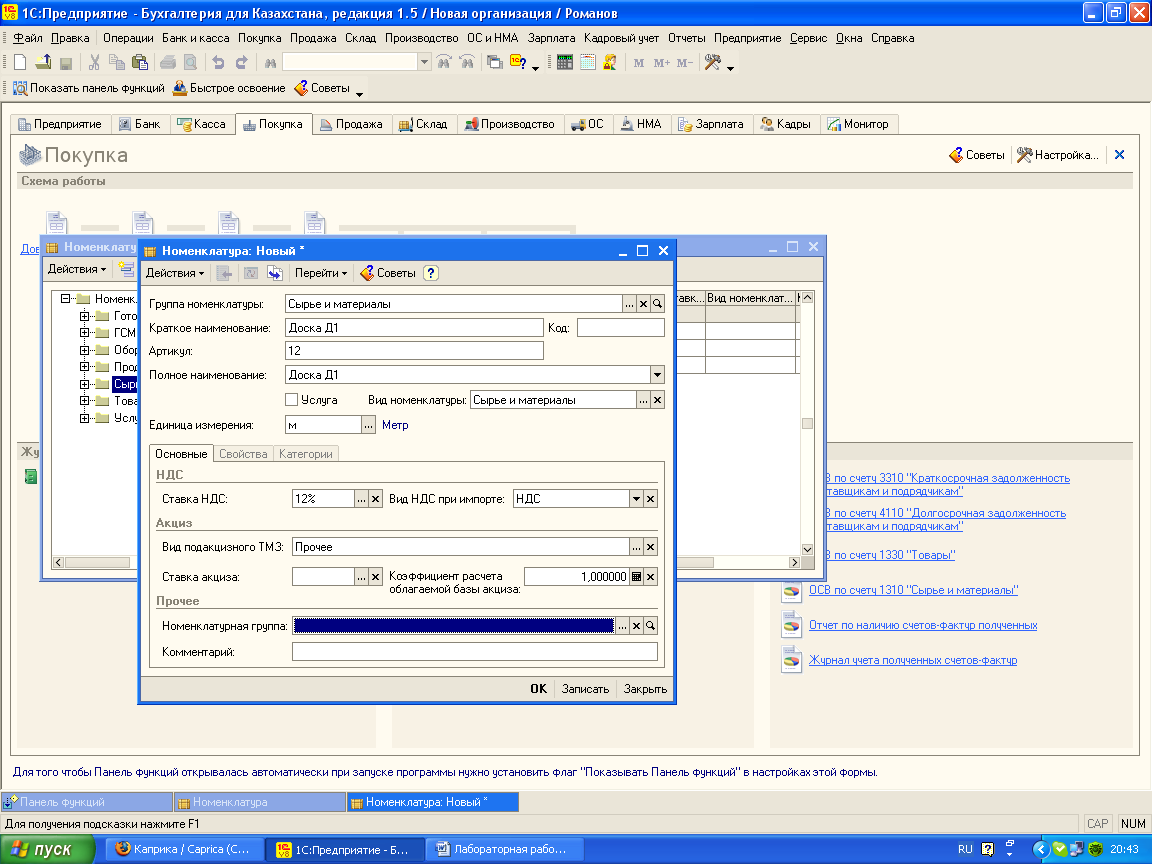Open link ОСВ по счету 1310 Сырье и материалы
Screen dimensions: 1152x864
(913, 590)
